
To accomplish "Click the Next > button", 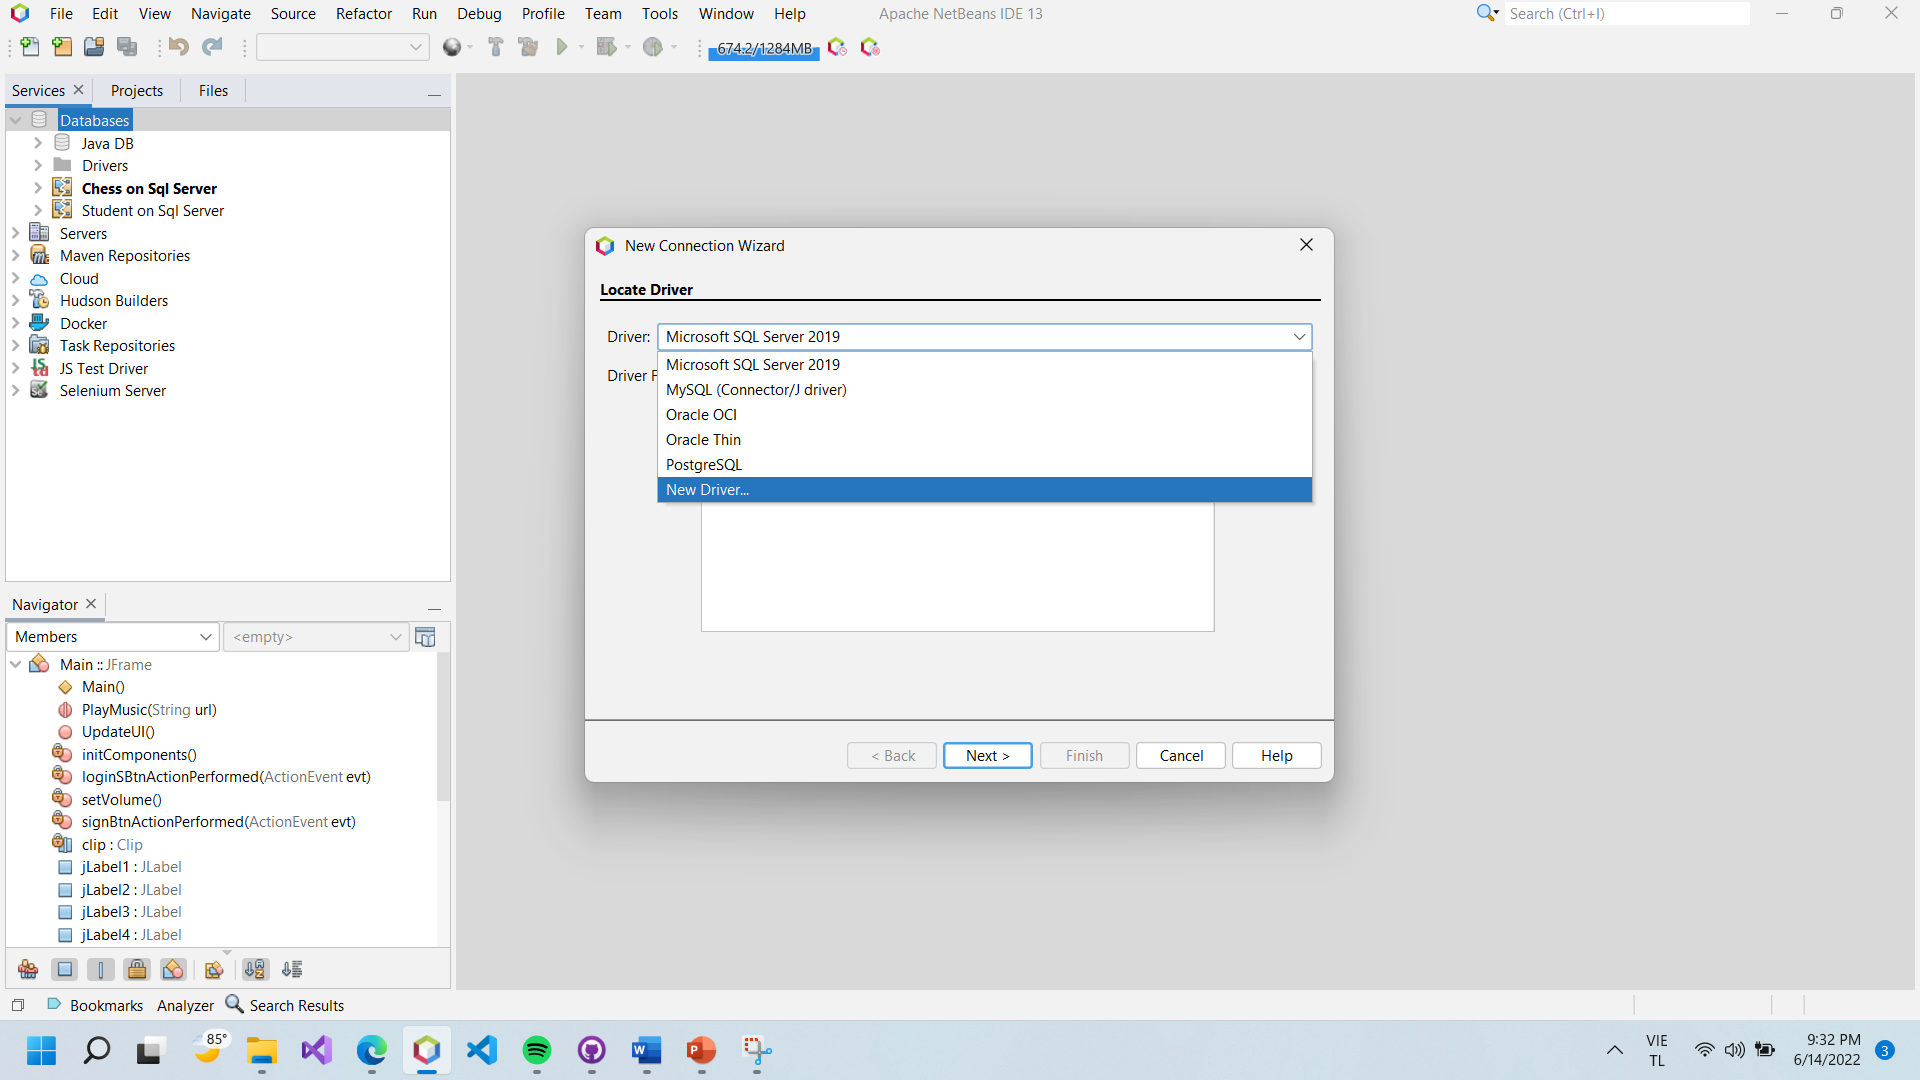I will [987, 756].
